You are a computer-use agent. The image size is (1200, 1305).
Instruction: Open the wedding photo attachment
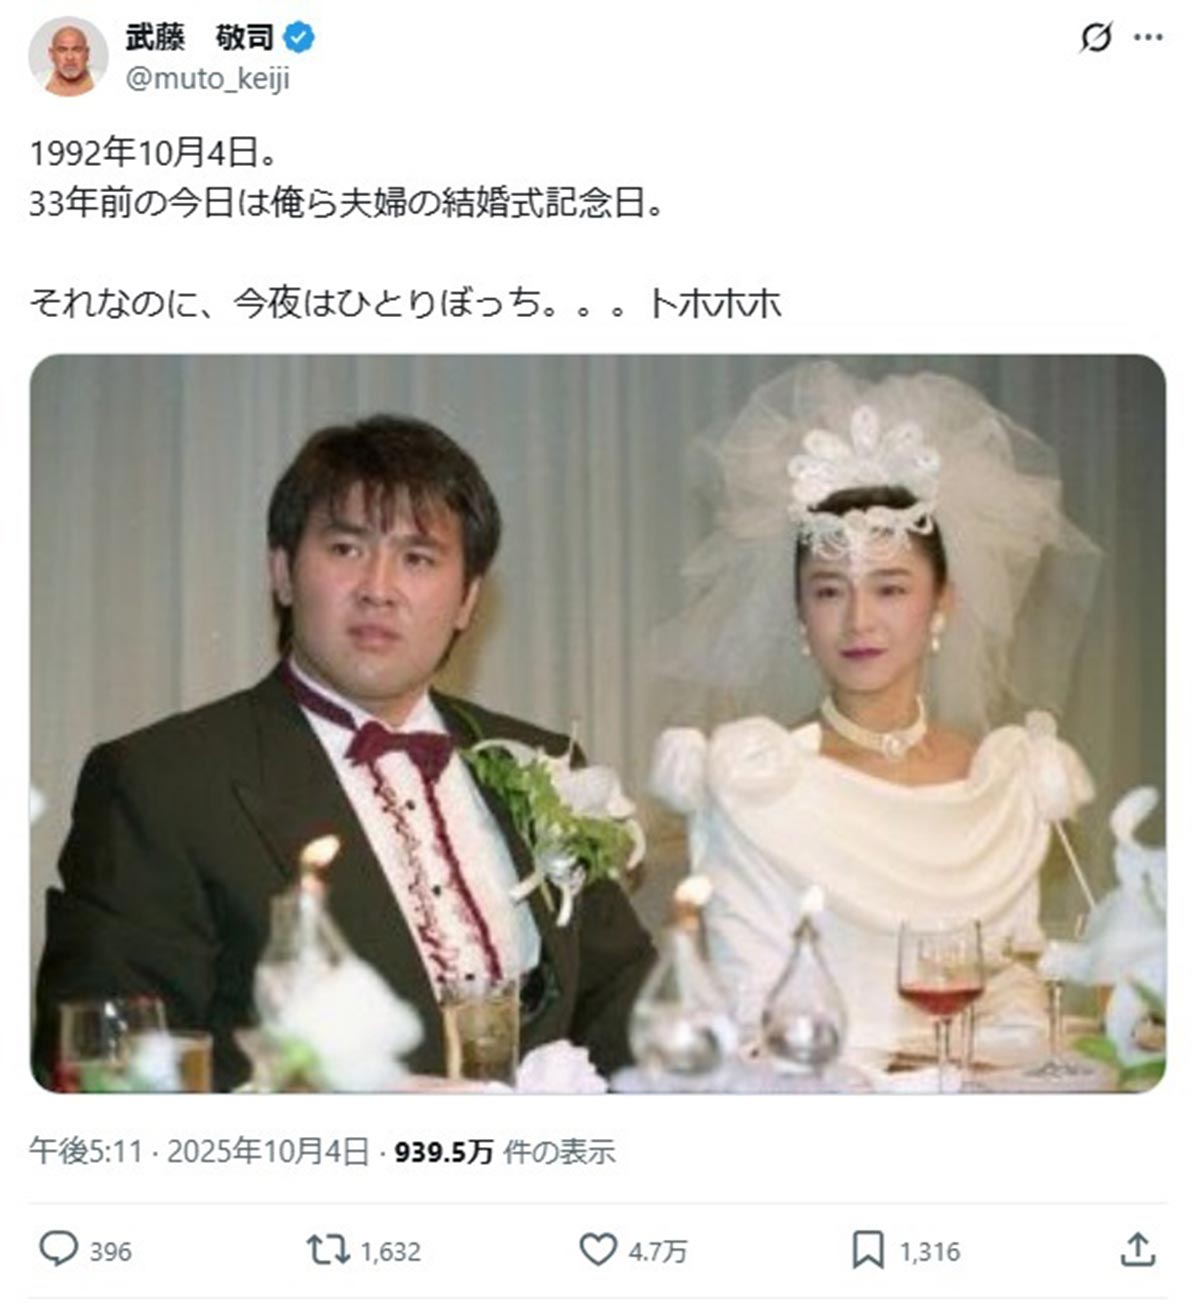coord(598,723)
